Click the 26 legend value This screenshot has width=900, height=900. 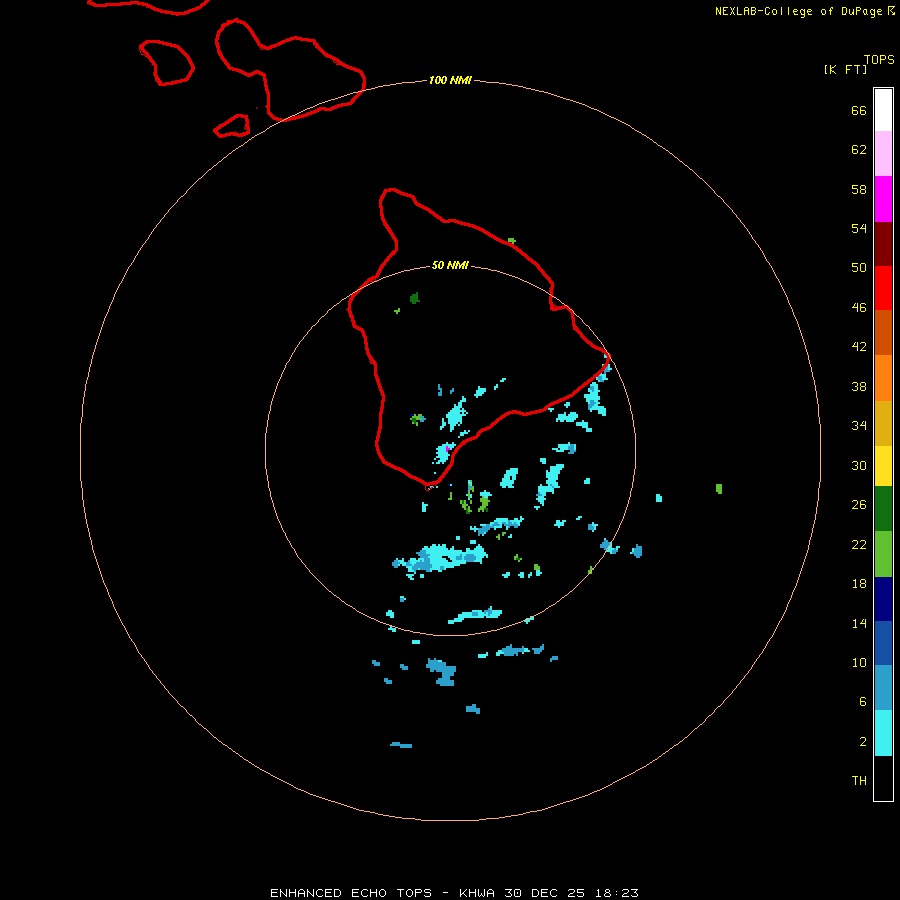click(859, 505)
